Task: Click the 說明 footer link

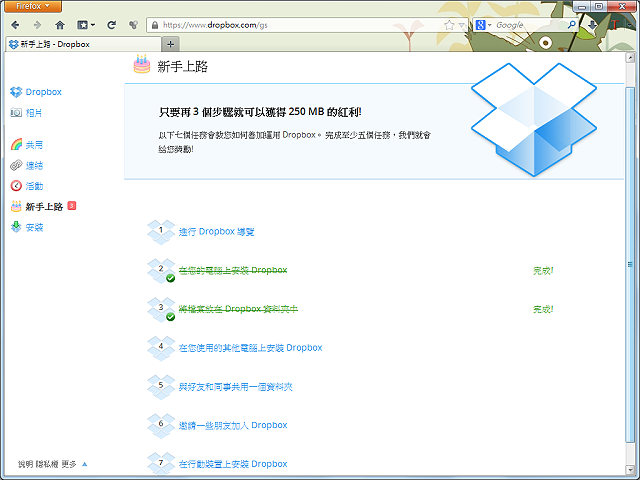Action: tap(25, 464)
